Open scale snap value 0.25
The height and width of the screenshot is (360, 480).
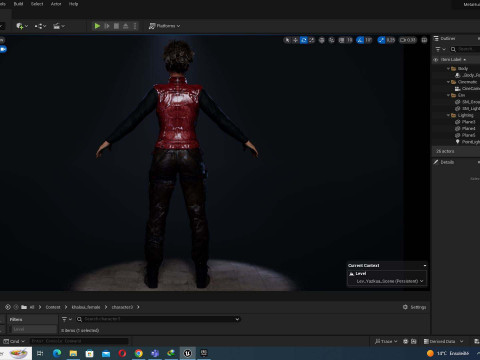pos(391,40)
